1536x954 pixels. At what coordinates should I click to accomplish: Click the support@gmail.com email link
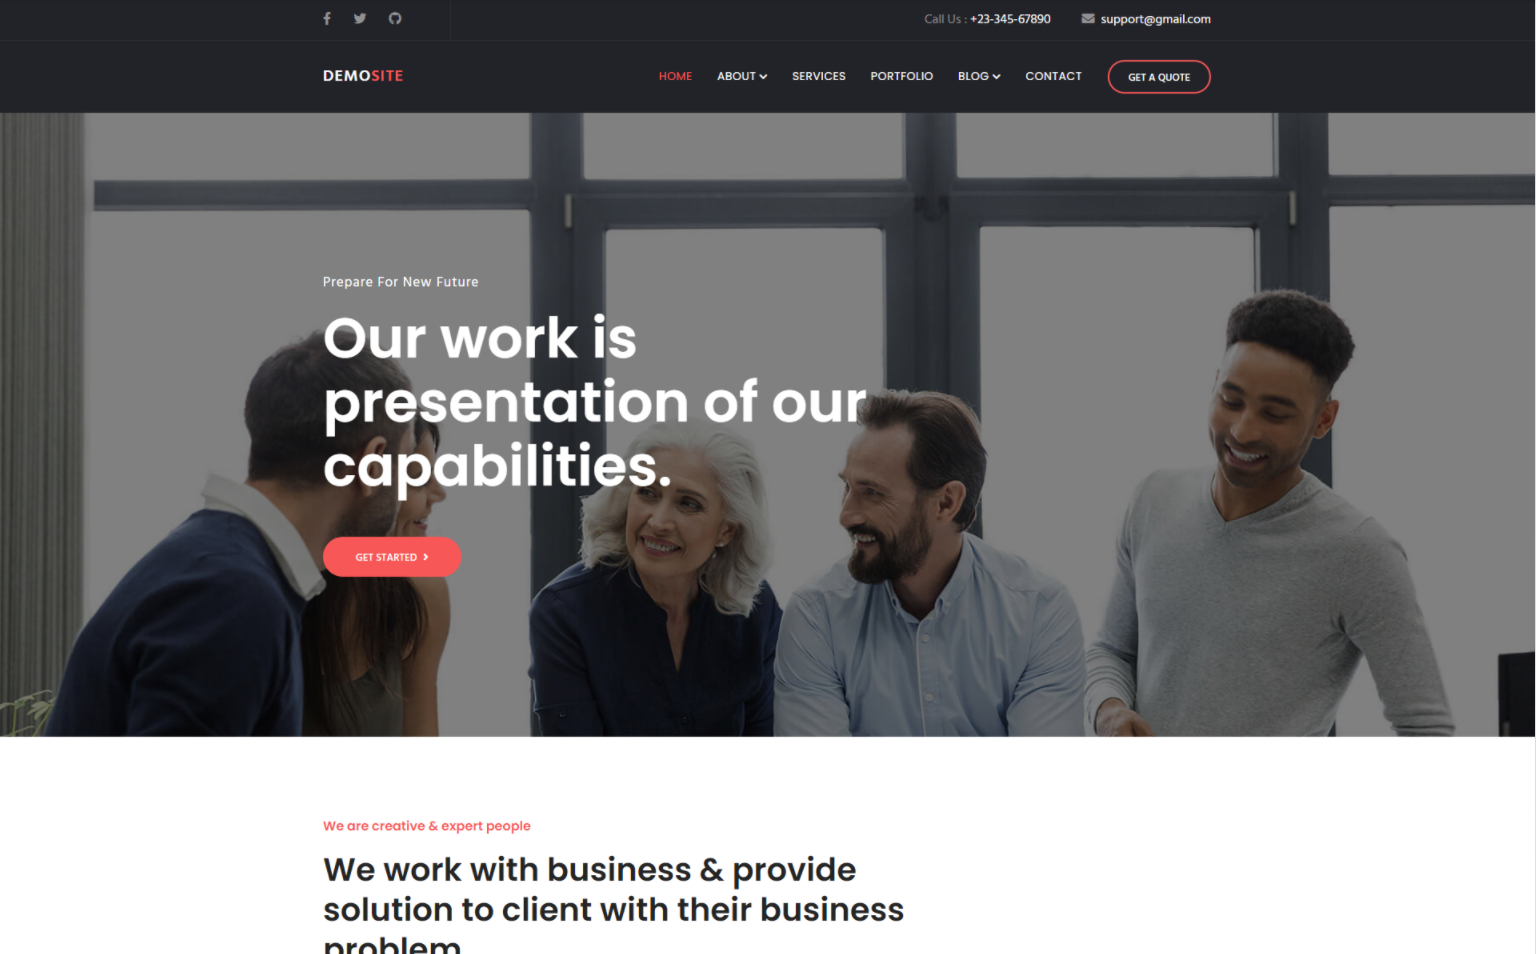pos(1155,19)
